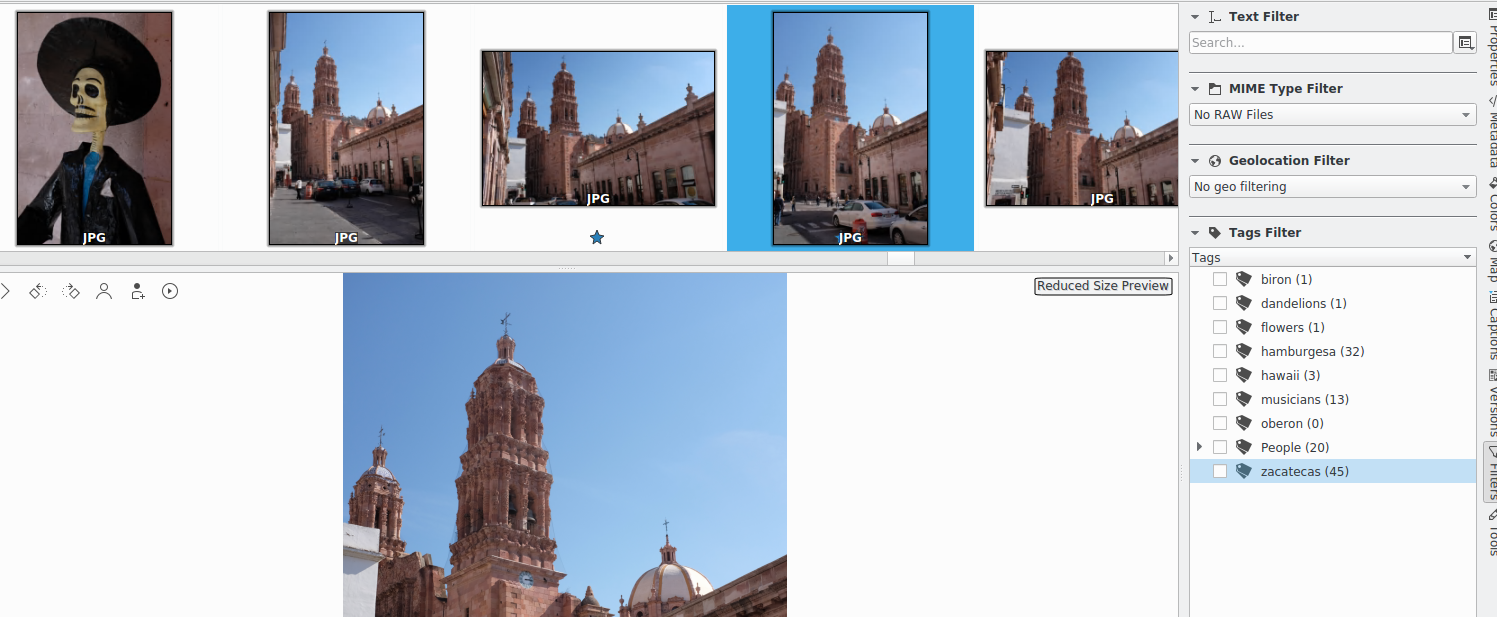Collapse the Text Filter section header
The width and height of the screenshot is (1497, 617).
[x=1195, y=17]
